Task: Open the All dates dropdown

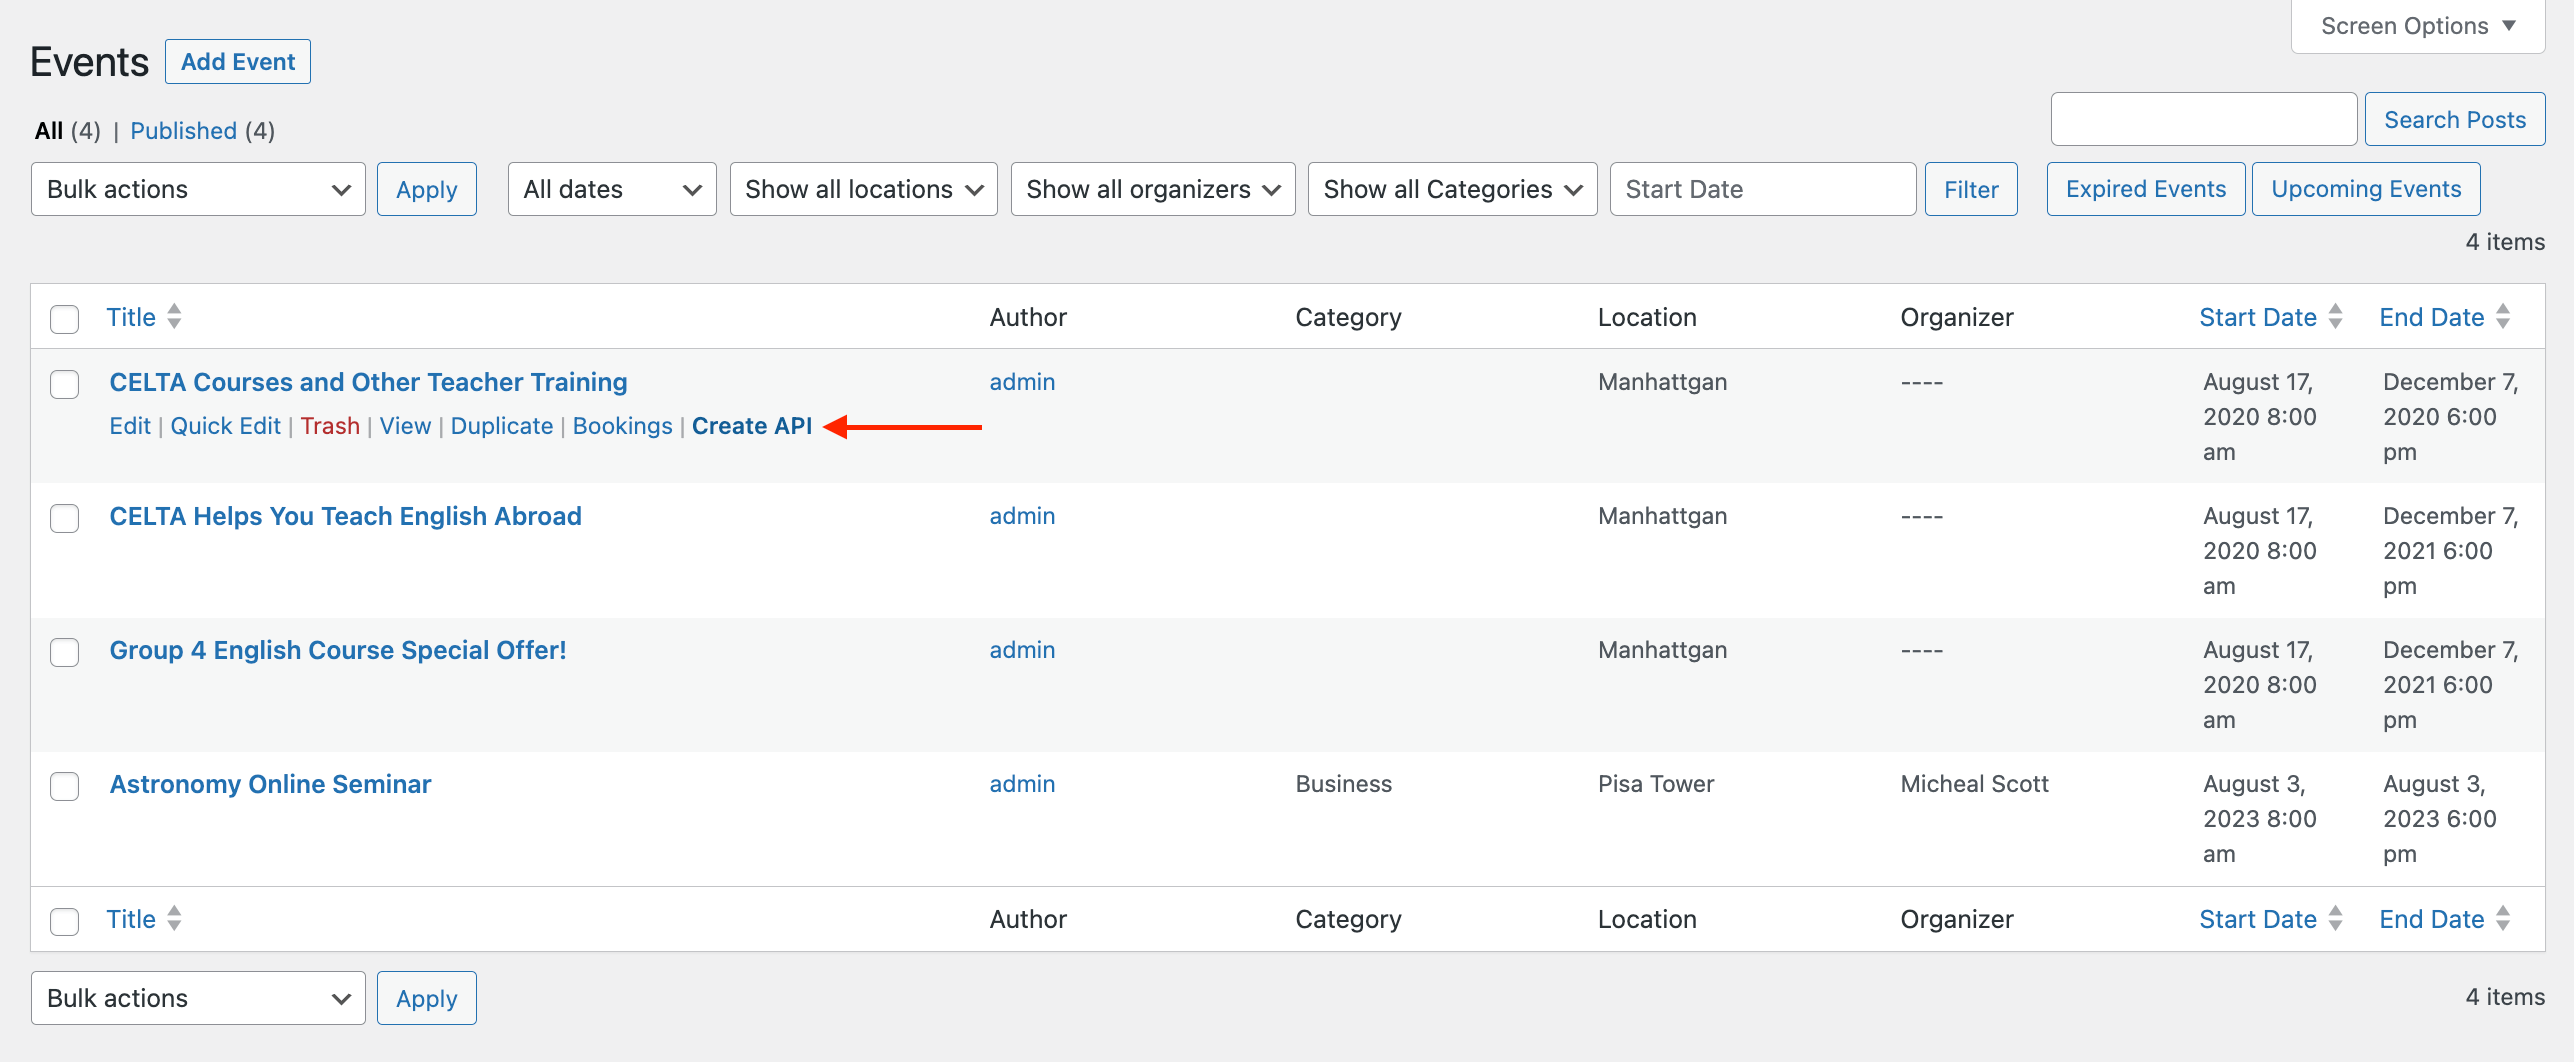Action: pyautogui.click(x=611, y=189)
